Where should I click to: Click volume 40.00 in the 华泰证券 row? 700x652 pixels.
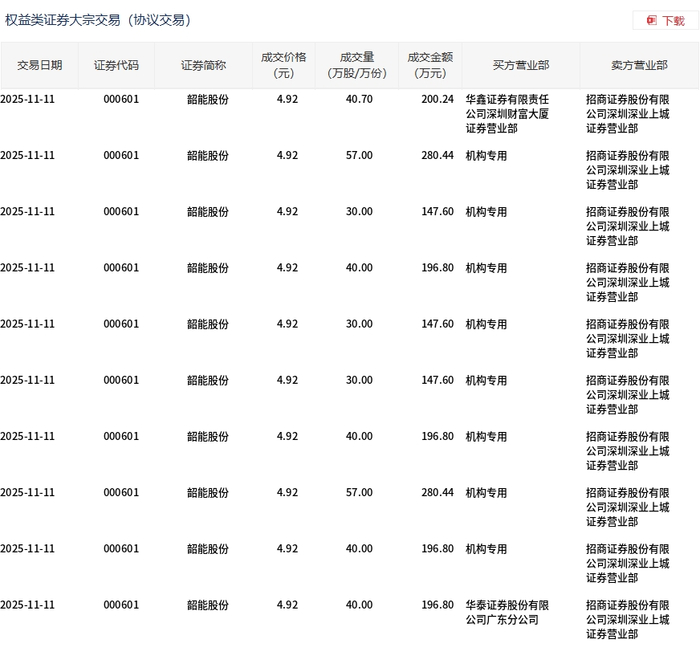(359, 605)
